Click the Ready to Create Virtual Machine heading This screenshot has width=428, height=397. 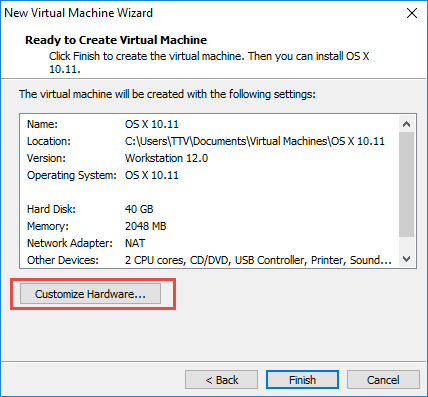pyautogui.click(x=116, y=40)
